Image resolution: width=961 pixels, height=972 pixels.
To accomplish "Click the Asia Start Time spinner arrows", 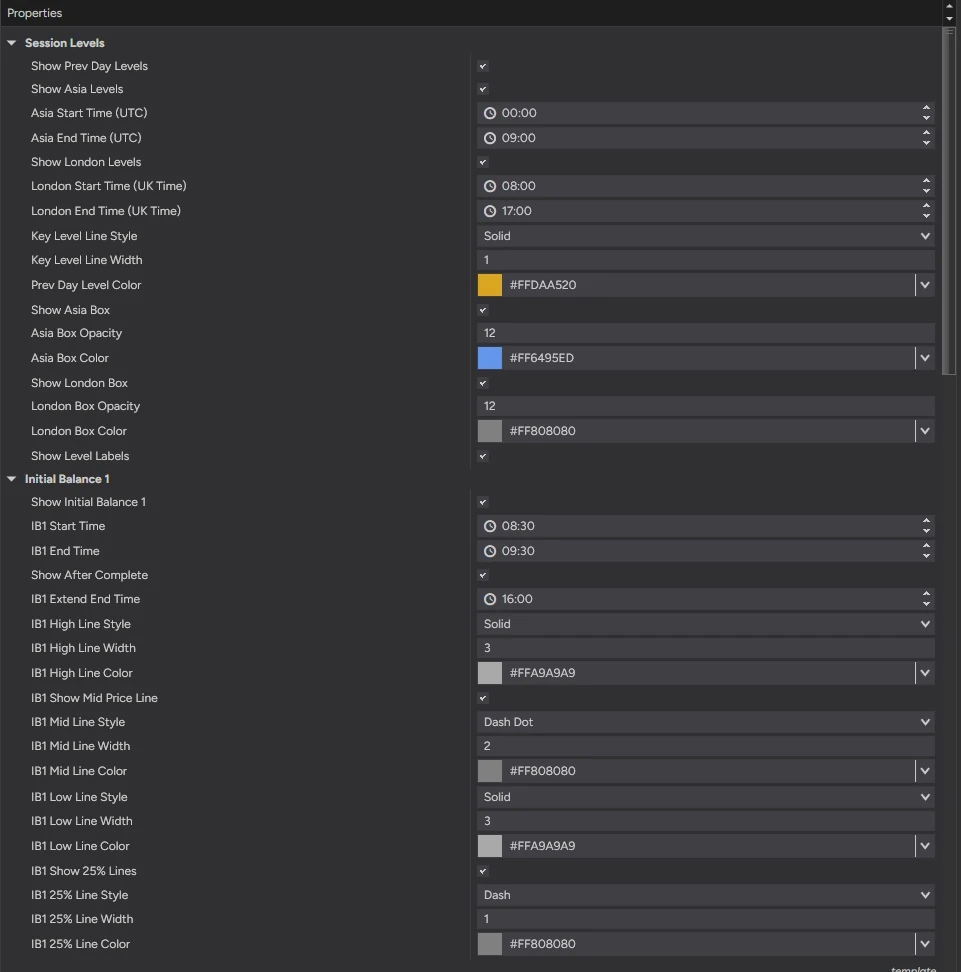I will point(926,113).
